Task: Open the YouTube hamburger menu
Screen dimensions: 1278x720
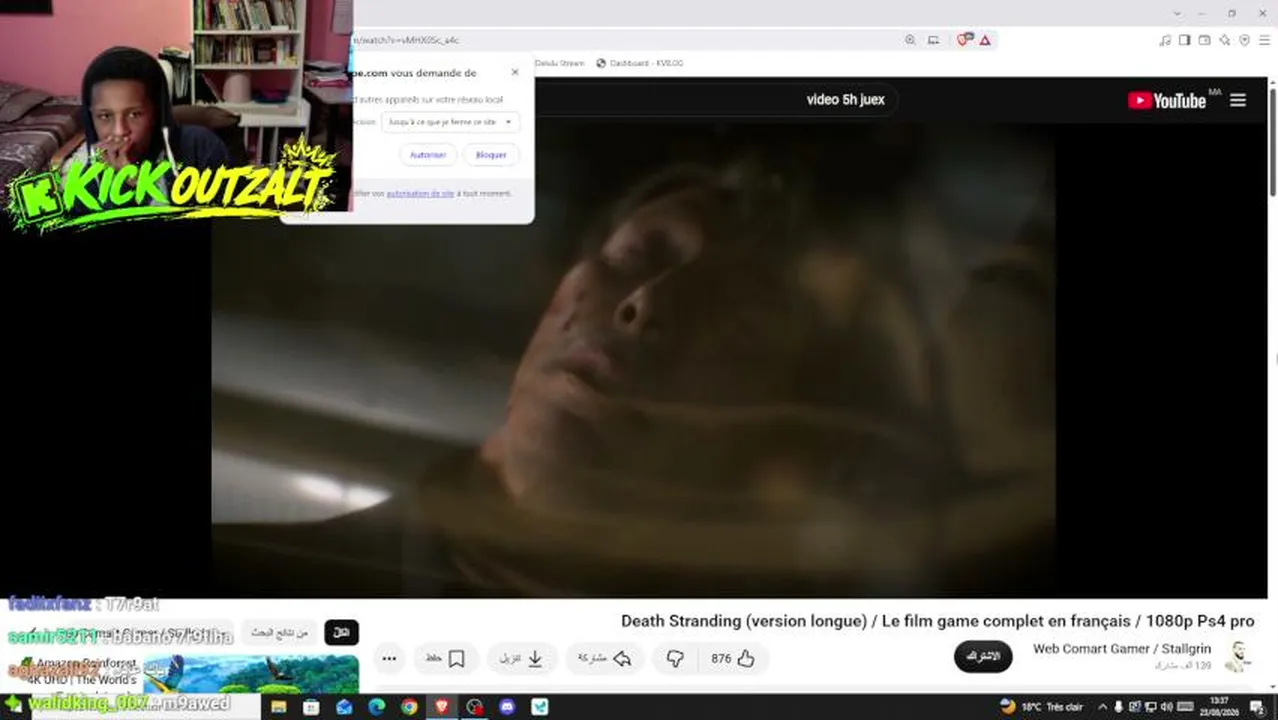Action: 1238,100
